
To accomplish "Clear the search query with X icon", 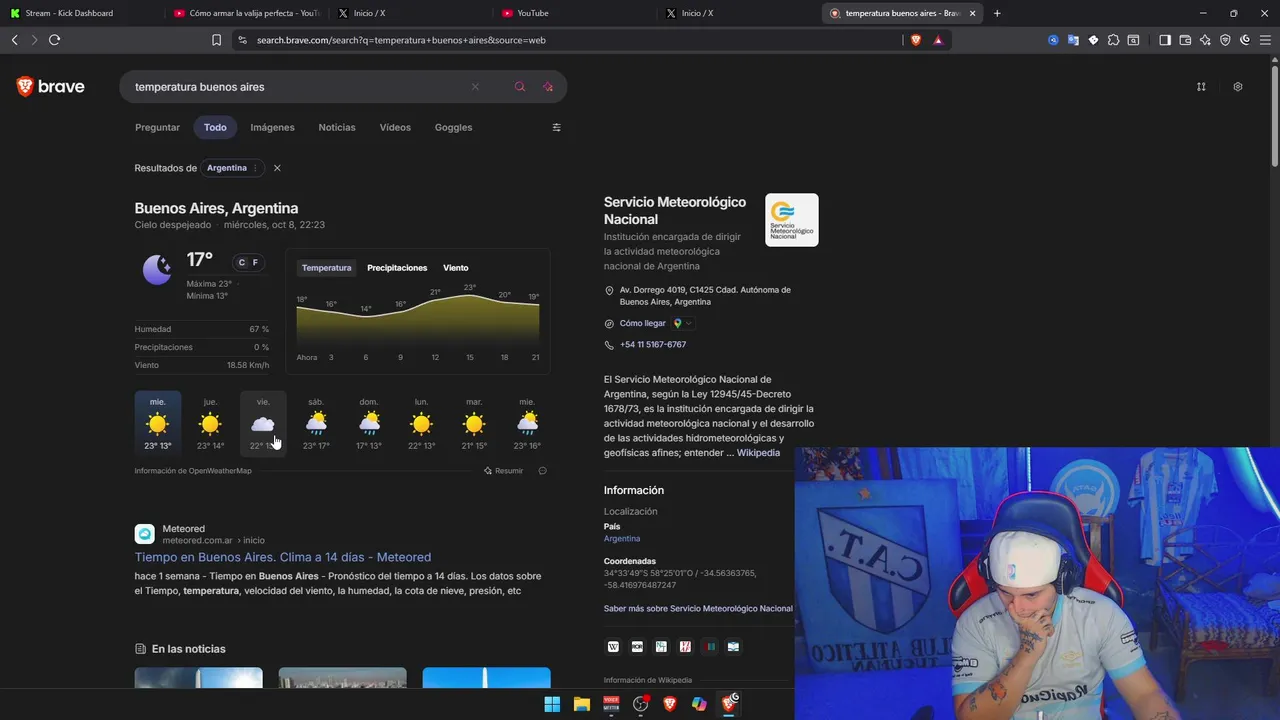I will tap(475, 87).
